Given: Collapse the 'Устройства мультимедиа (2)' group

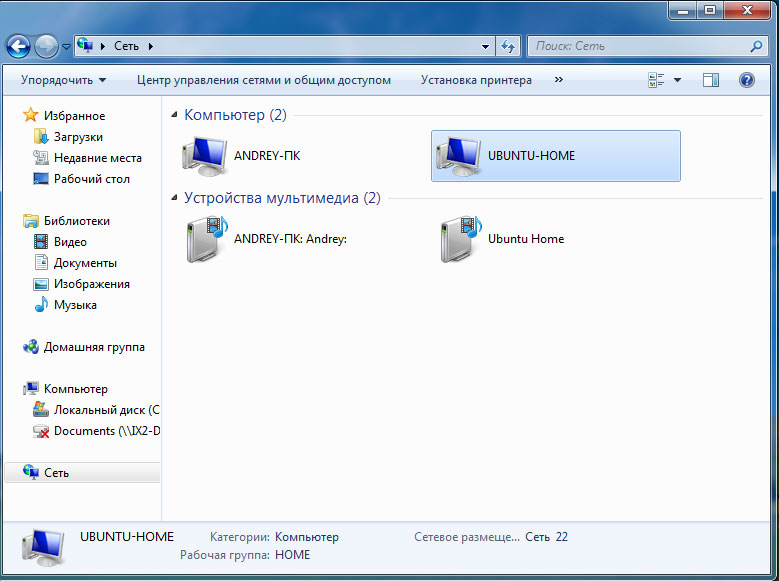Looking at the screenshot, I should click(x=174, y=198).
